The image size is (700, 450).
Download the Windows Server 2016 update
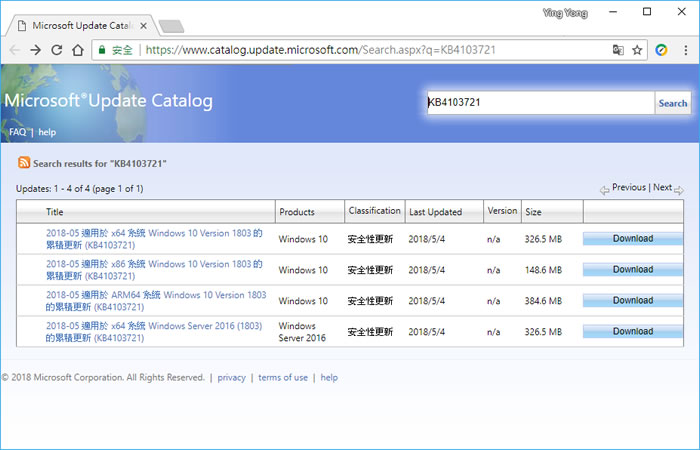point(633,331)
